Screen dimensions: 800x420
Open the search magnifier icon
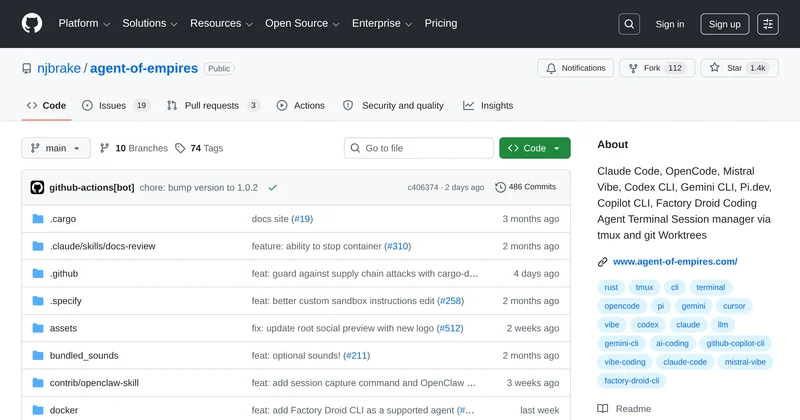click(x=629, y=24)
